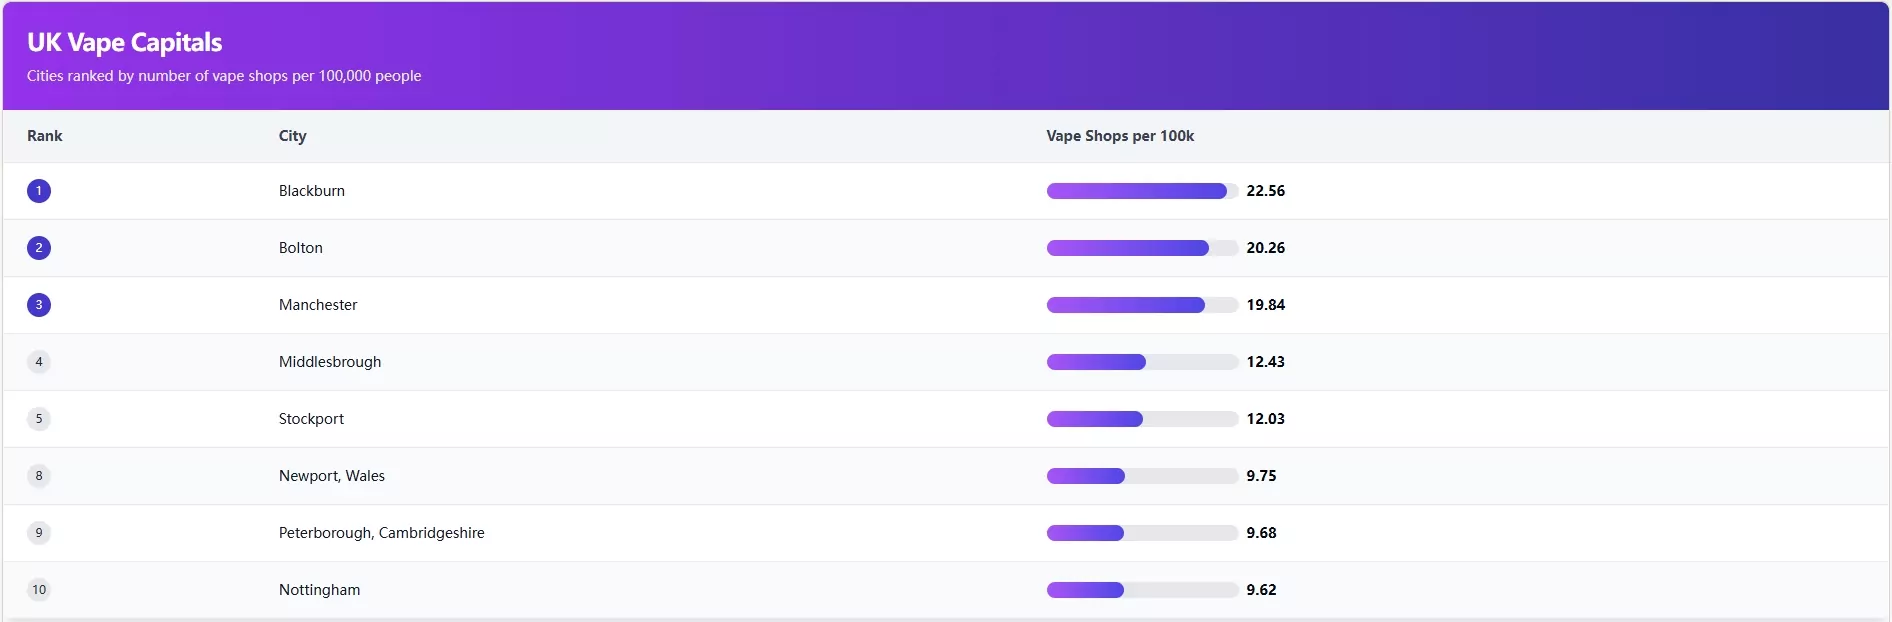Click the UK Vape Capitals title

(125, 43)
